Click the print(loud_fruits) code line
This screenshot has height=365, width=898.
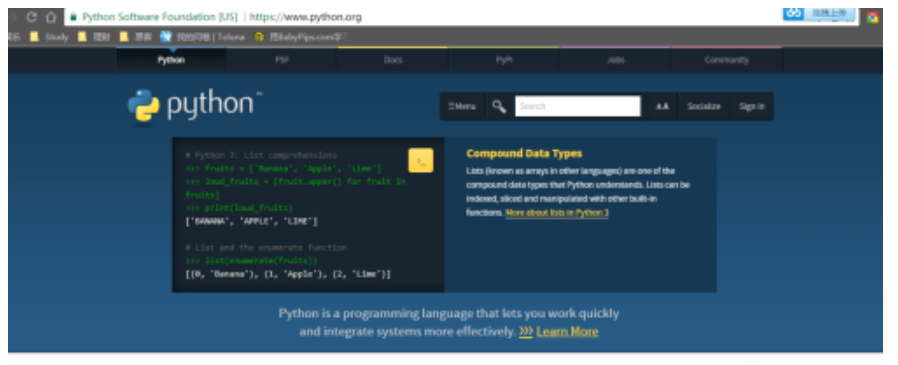point(239,208)
